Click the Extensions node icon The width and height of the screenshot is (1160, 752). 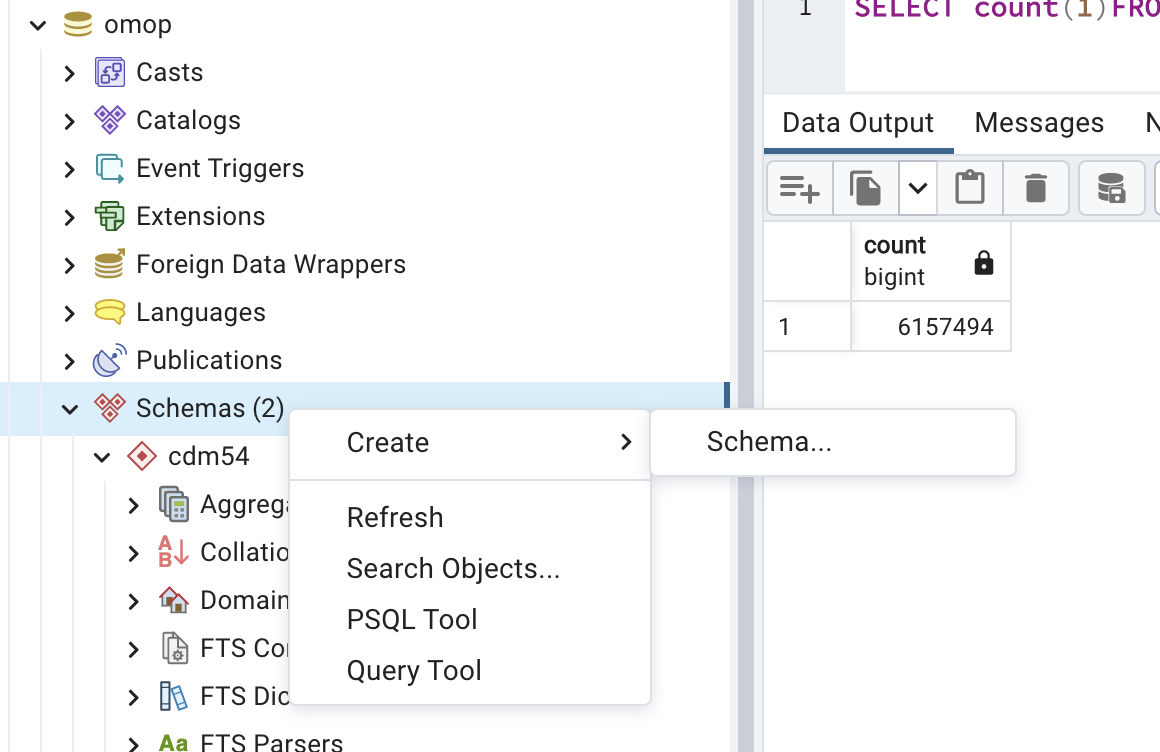110,216
